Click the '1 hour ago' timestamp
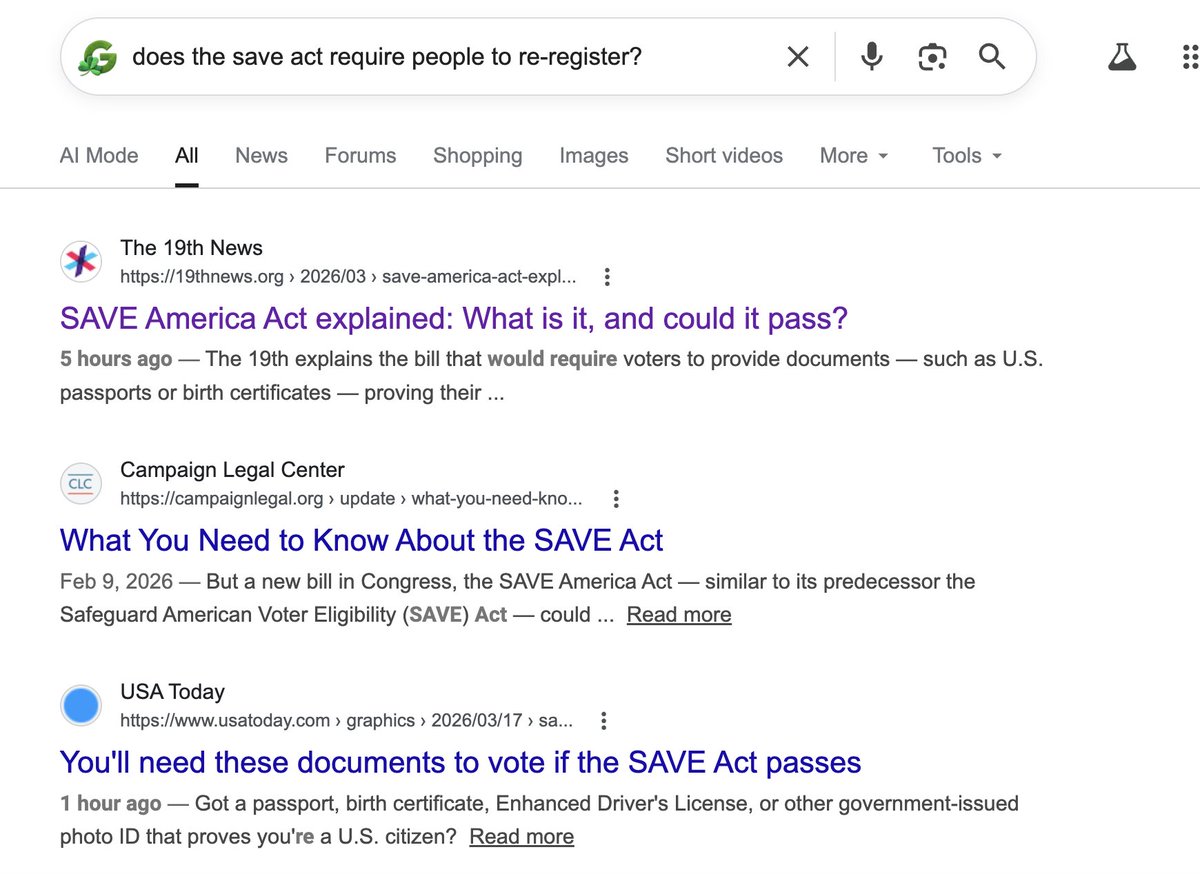1200x874 pixels. tap(110, 803)
